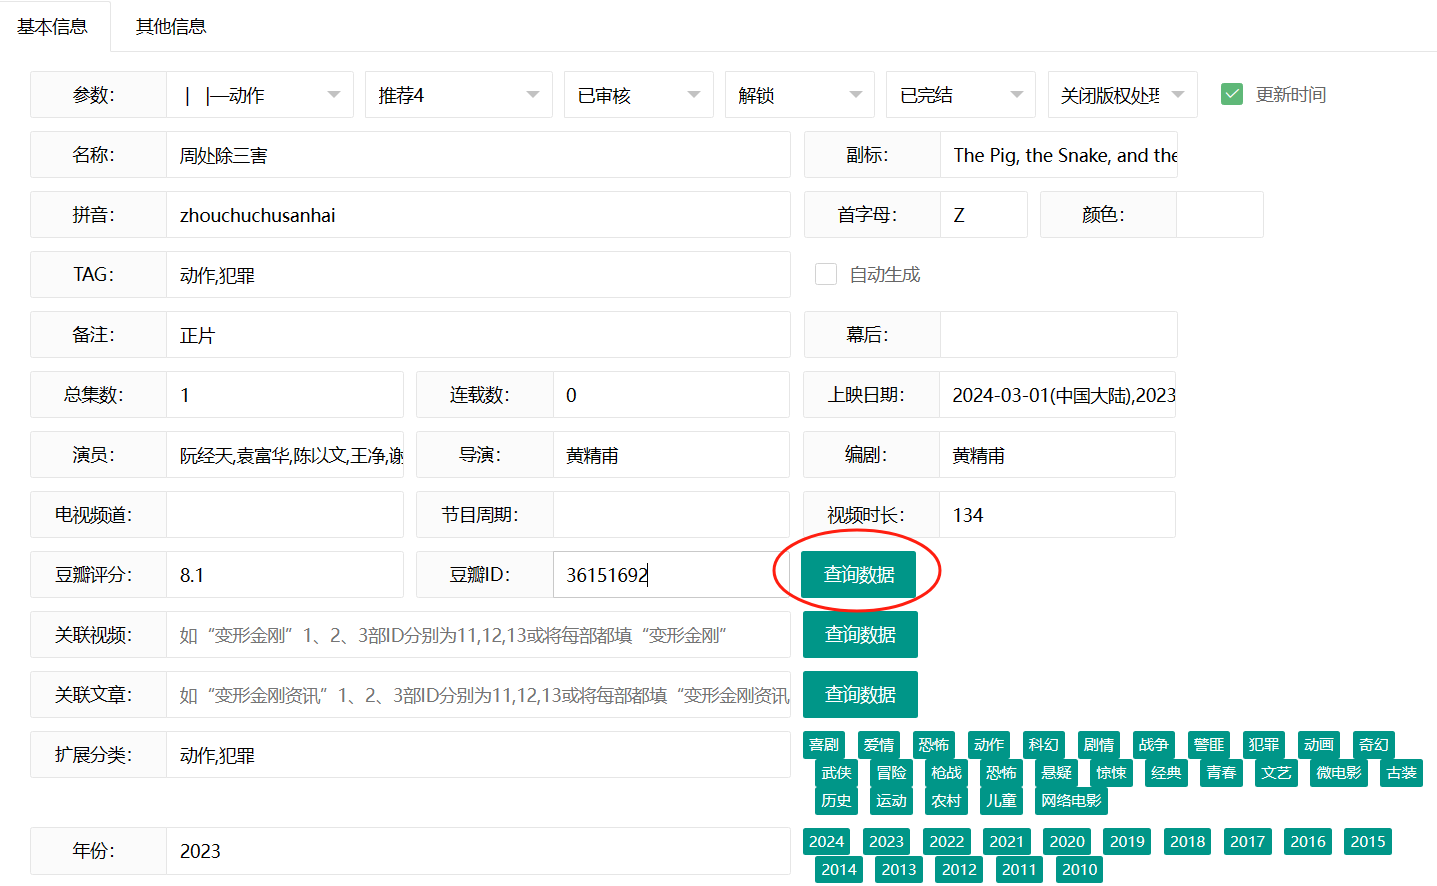The height and width of the screenshot is (886, 1437).
Task: Click the 豆瓣ID field with 36151692
Action: click(x=671, y=575)
